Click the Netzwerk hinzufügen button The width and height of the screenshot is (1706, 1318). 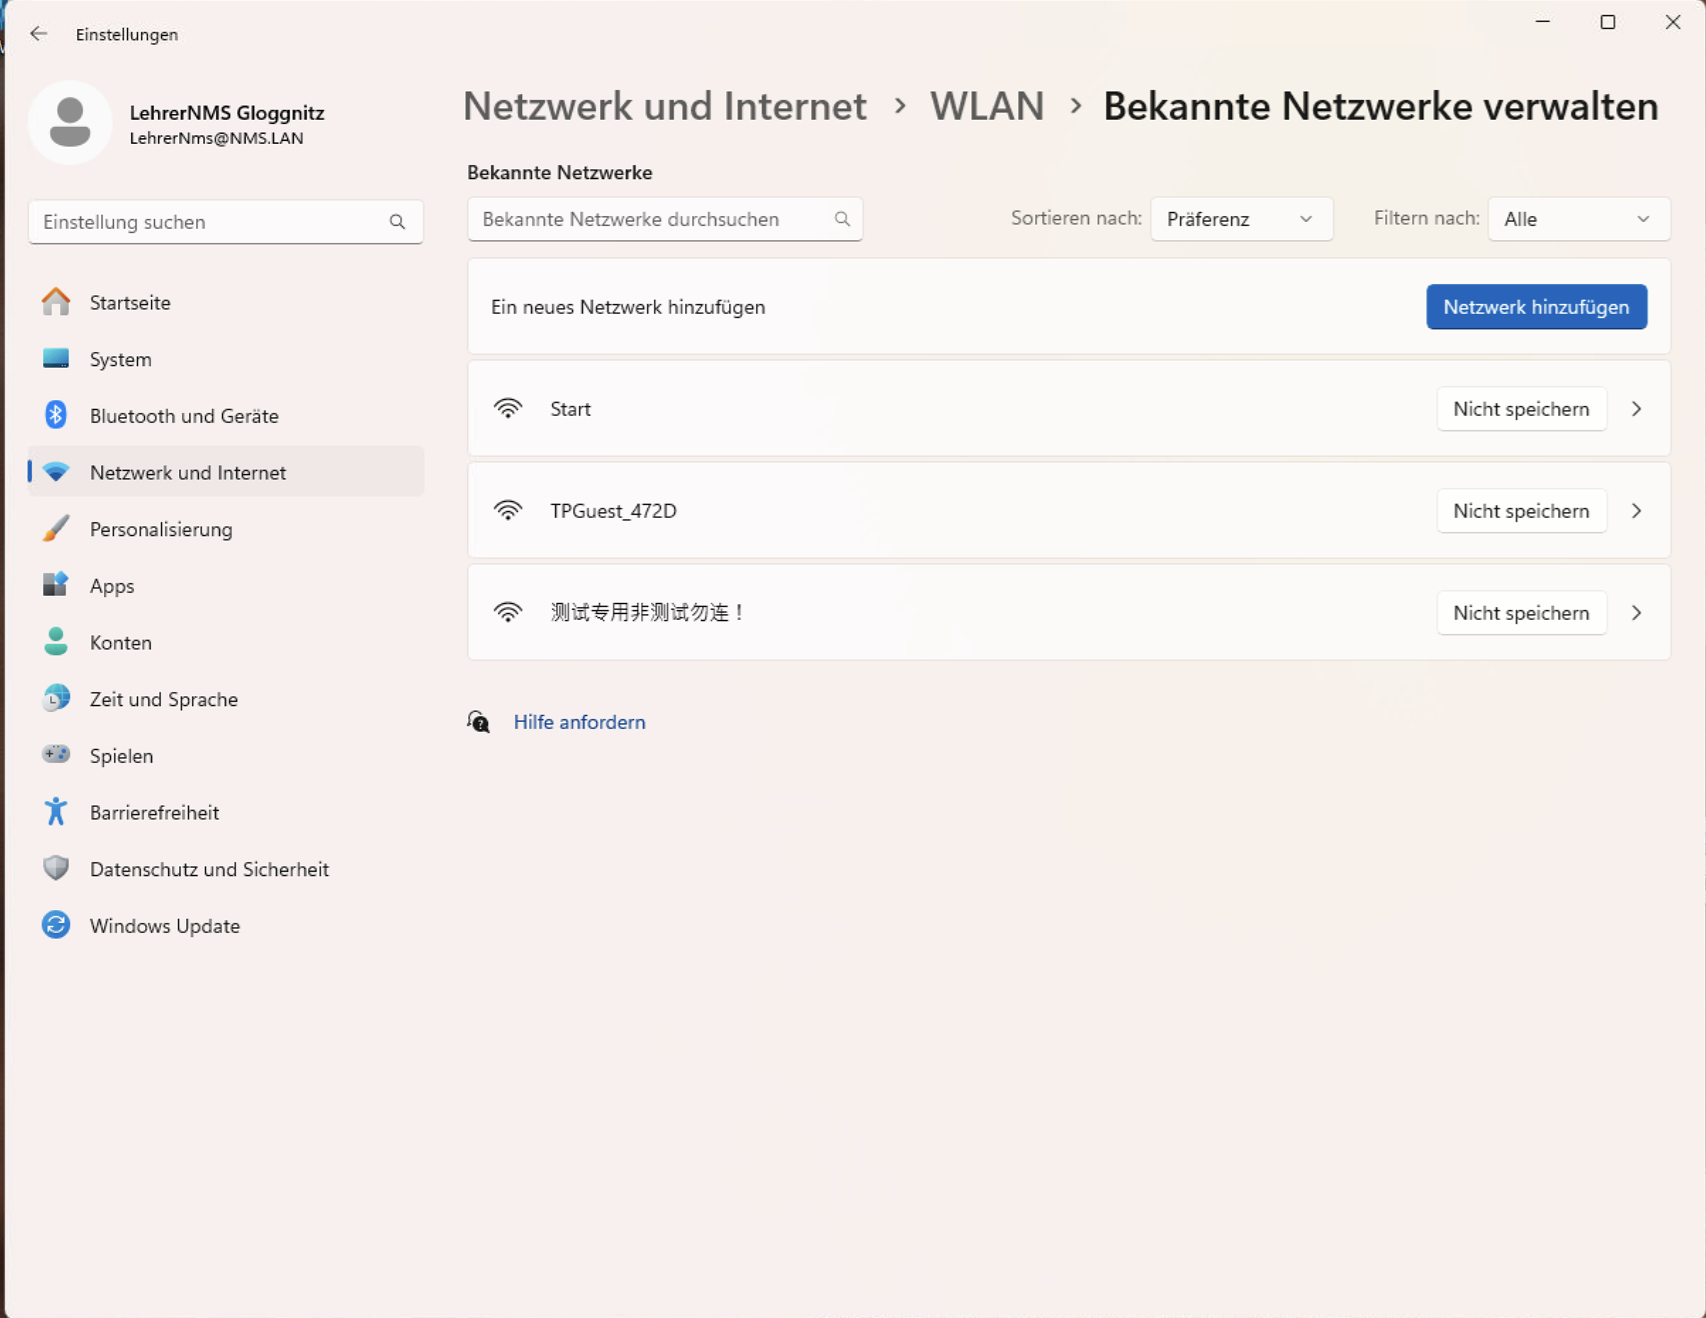pyautogui.click(x=1536, y=307)
